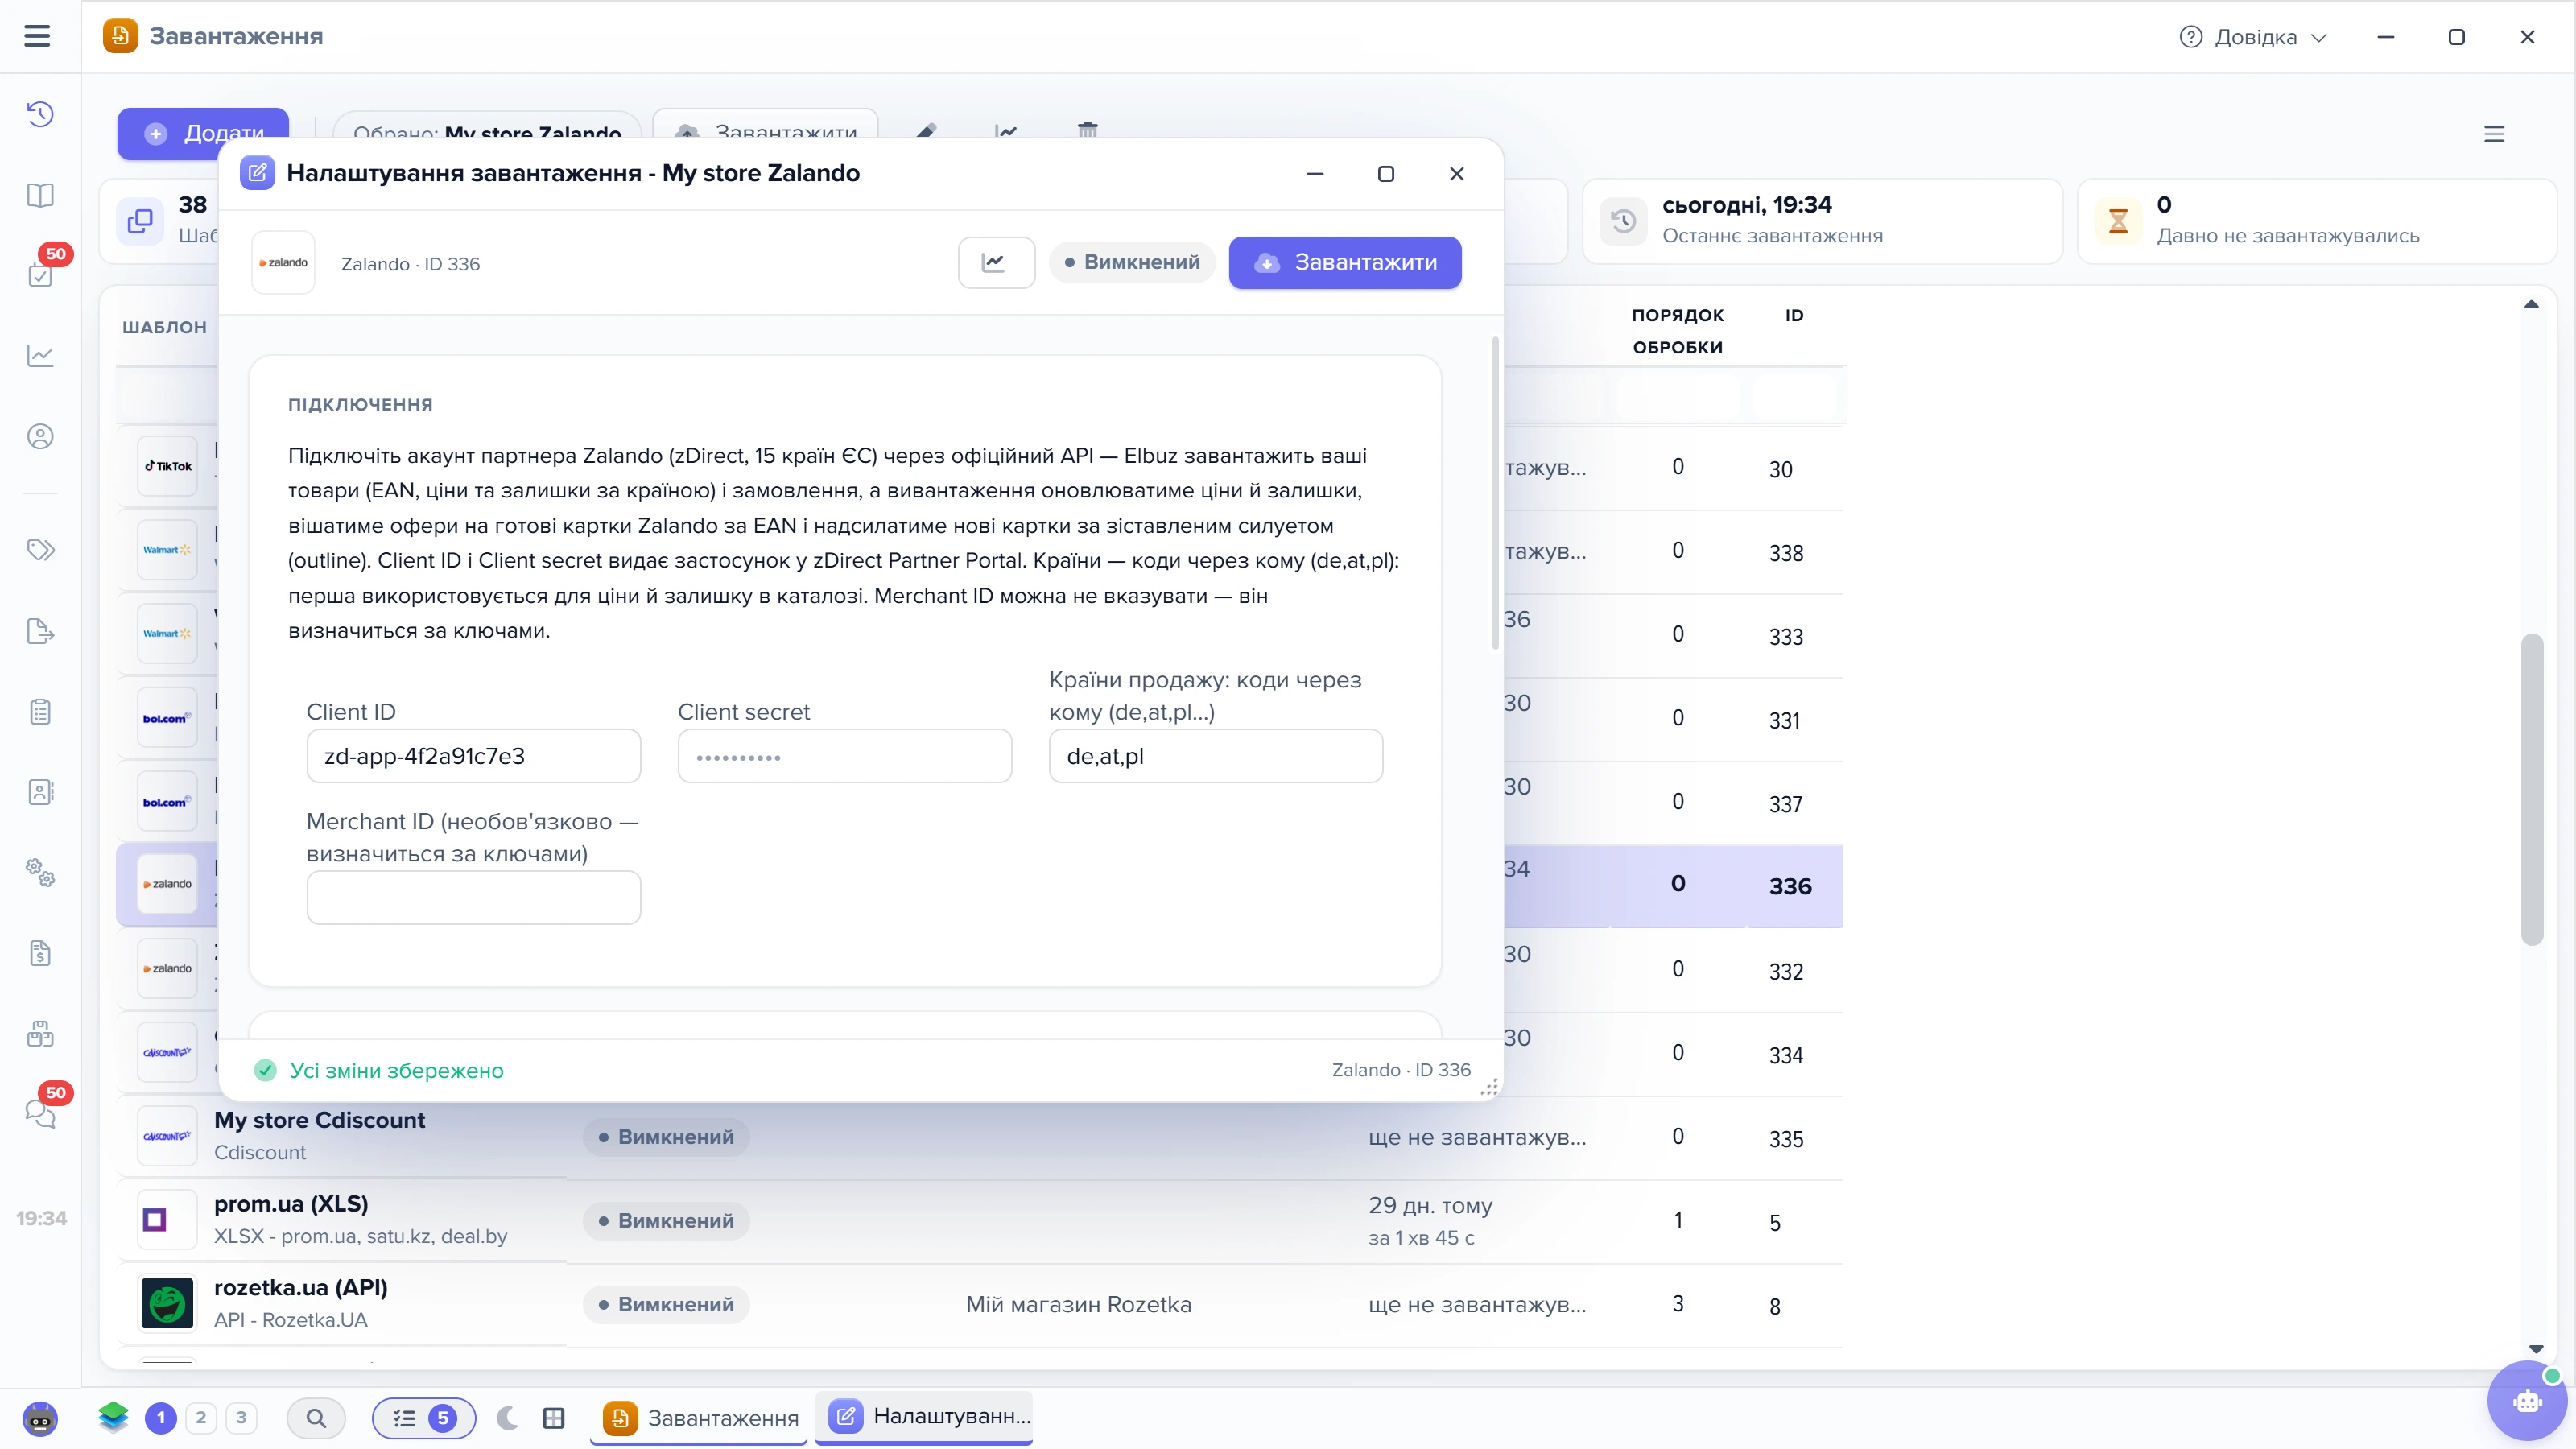The width and height of the screenshot is (2576, 1449).
Task: Click the ID column header
Action: (1795, 316)
